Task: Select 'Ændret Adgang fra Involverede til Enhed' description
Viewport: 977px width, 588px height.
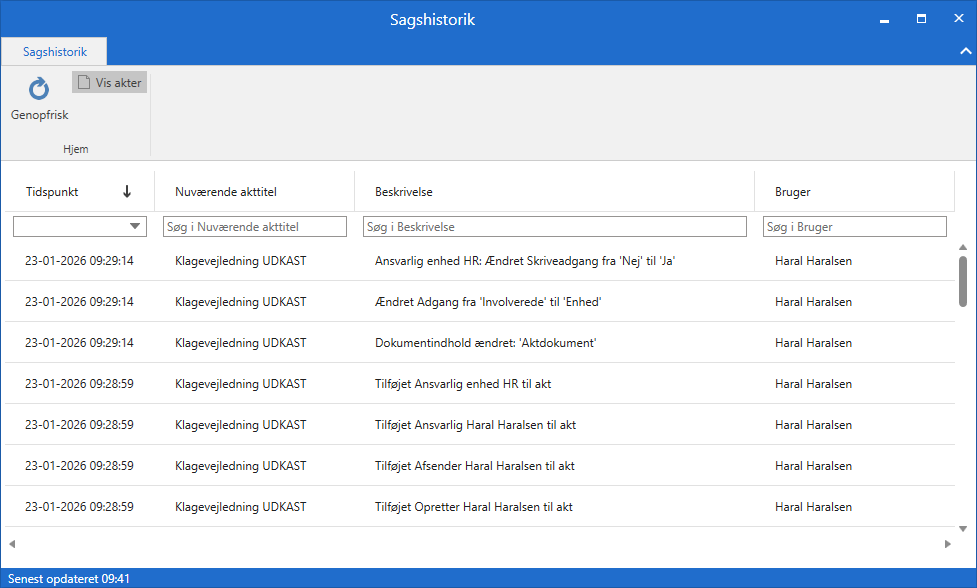Action: point(488,302)
